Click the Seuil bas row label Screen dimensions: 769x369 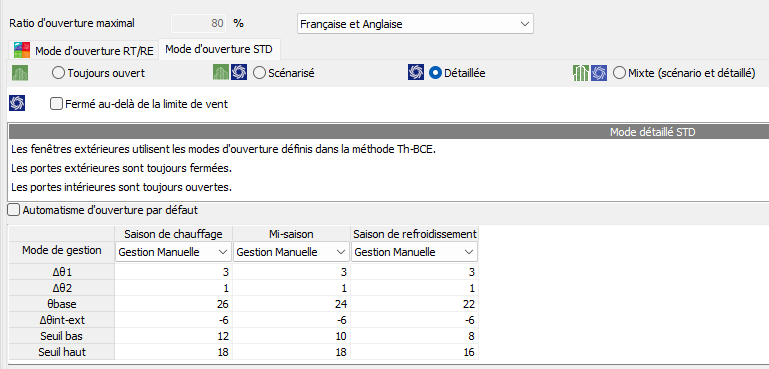point(62,336)
